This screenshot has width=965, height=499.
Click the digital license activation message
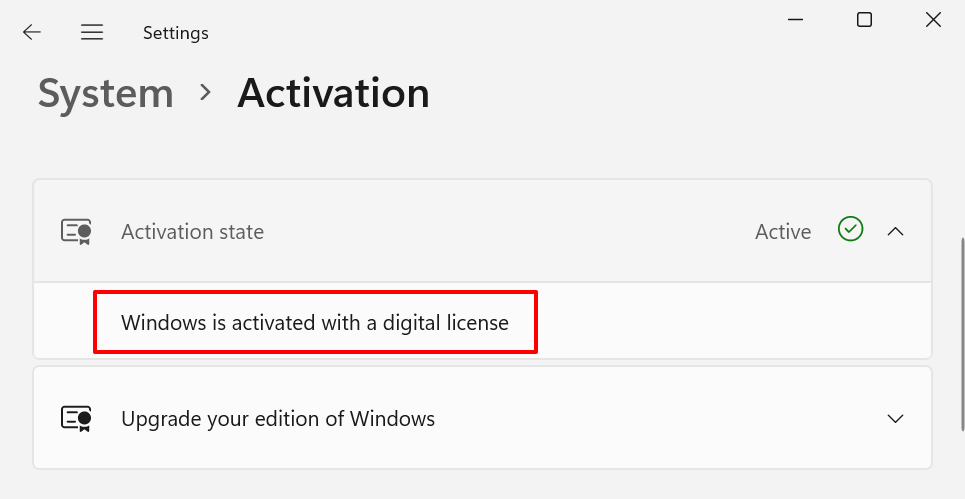coord(315,323)
